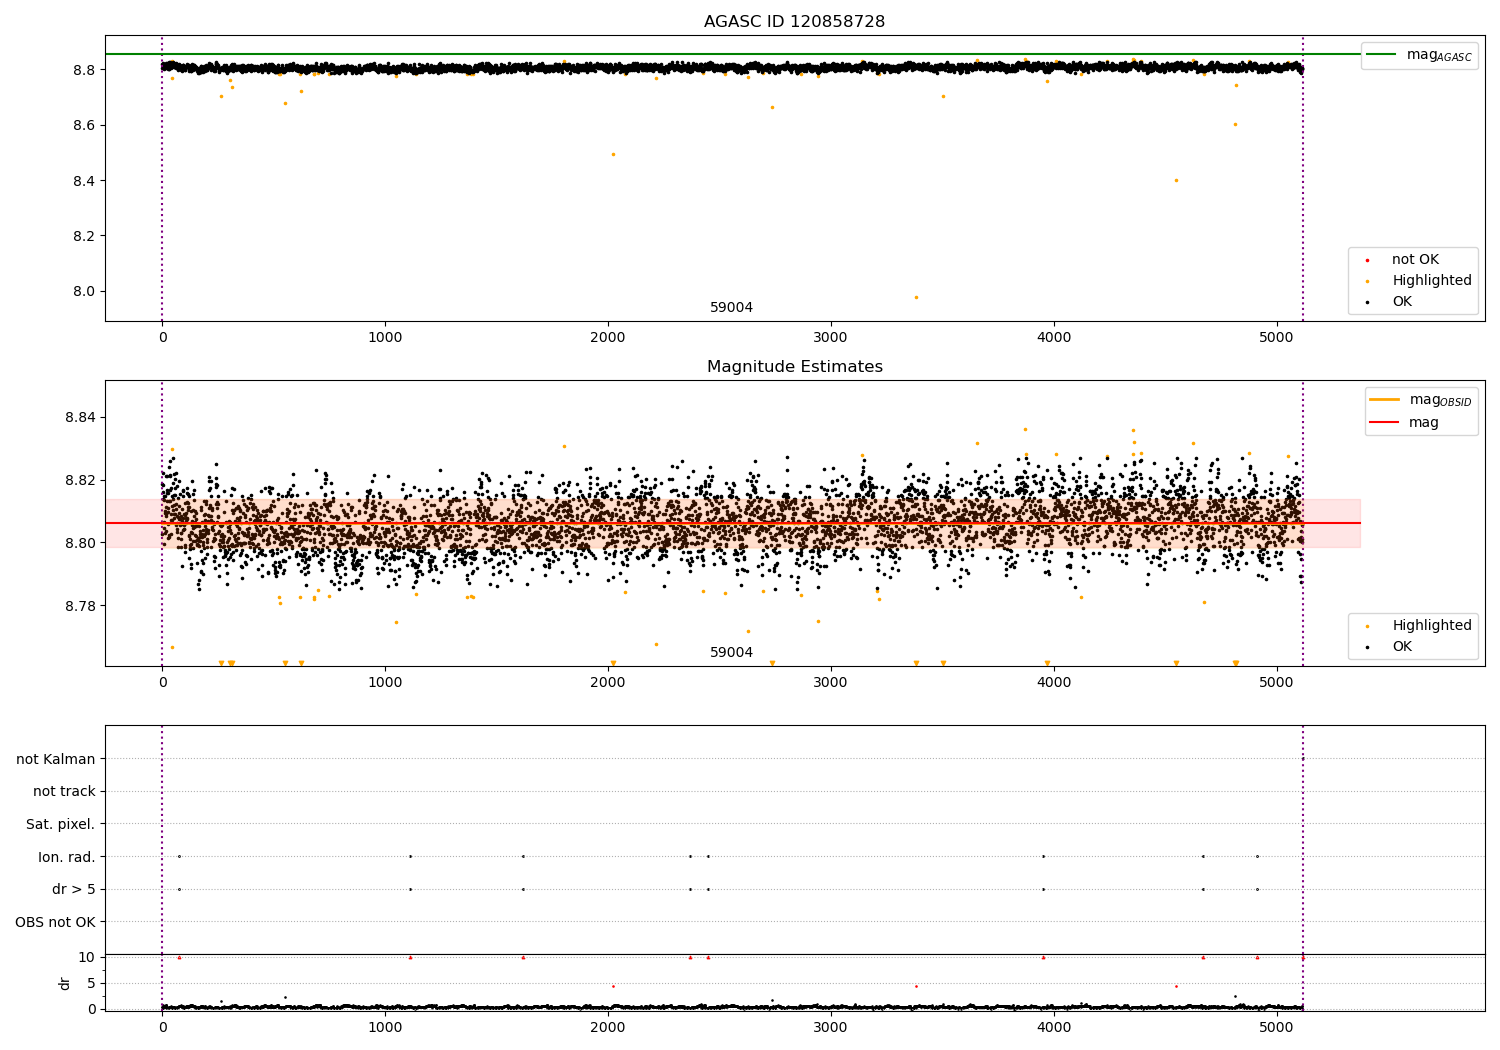Image resolution: width=1500 pixels, height=1050 pixels.
Task: Click "OK" in Magnitude Estimates legend
Action: [x=1401, y=647]
